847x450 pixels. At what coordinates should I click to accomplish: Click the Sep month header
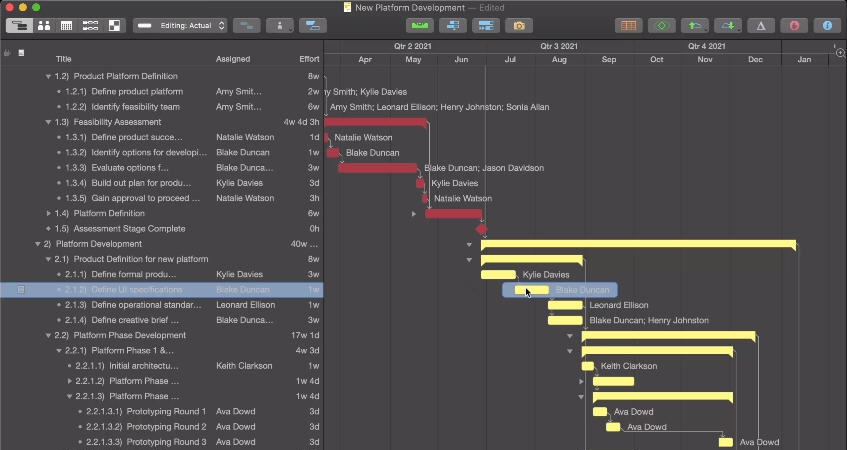(609, 59)
